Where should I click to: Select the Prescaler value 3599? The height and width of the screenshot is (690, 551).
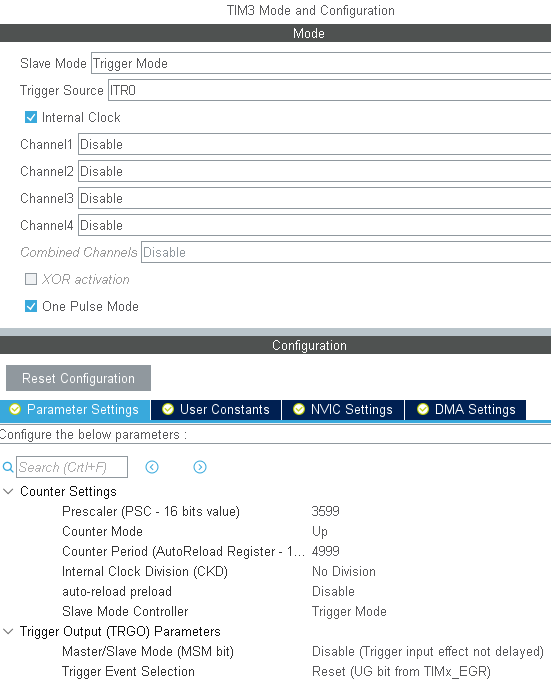point(325,511)
